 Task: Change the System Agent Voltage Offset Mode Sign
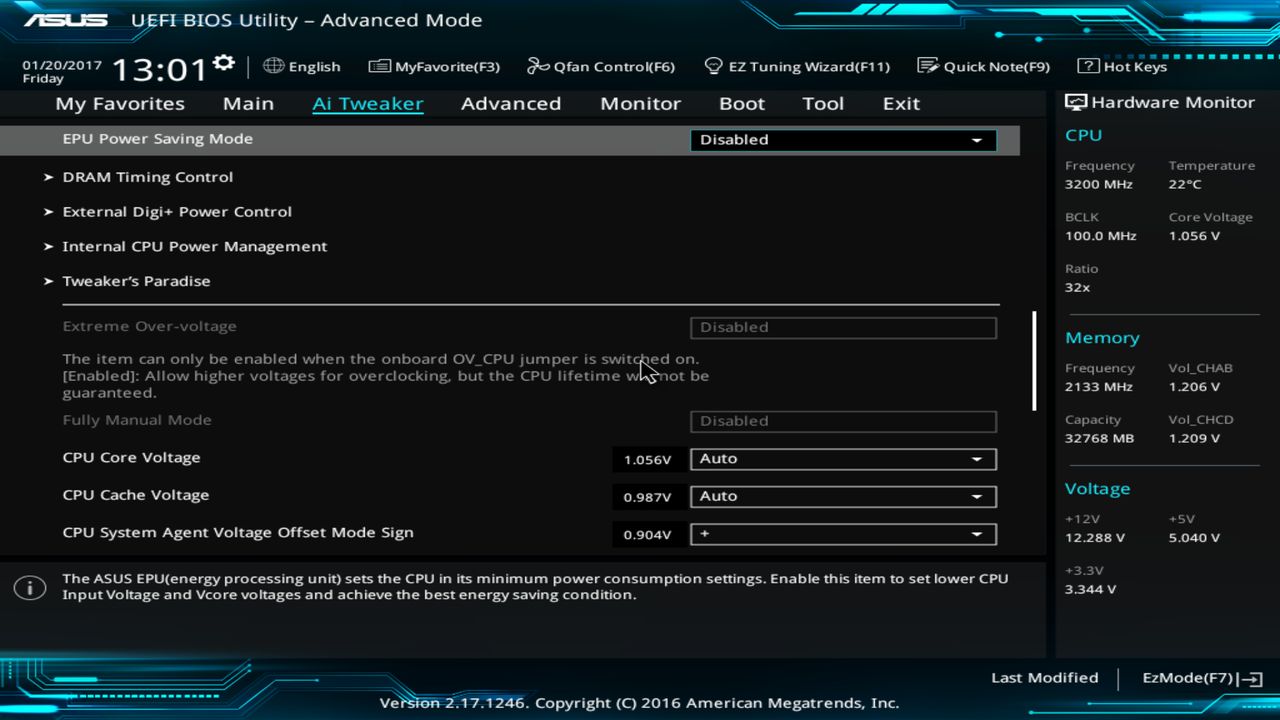[842, 534]
